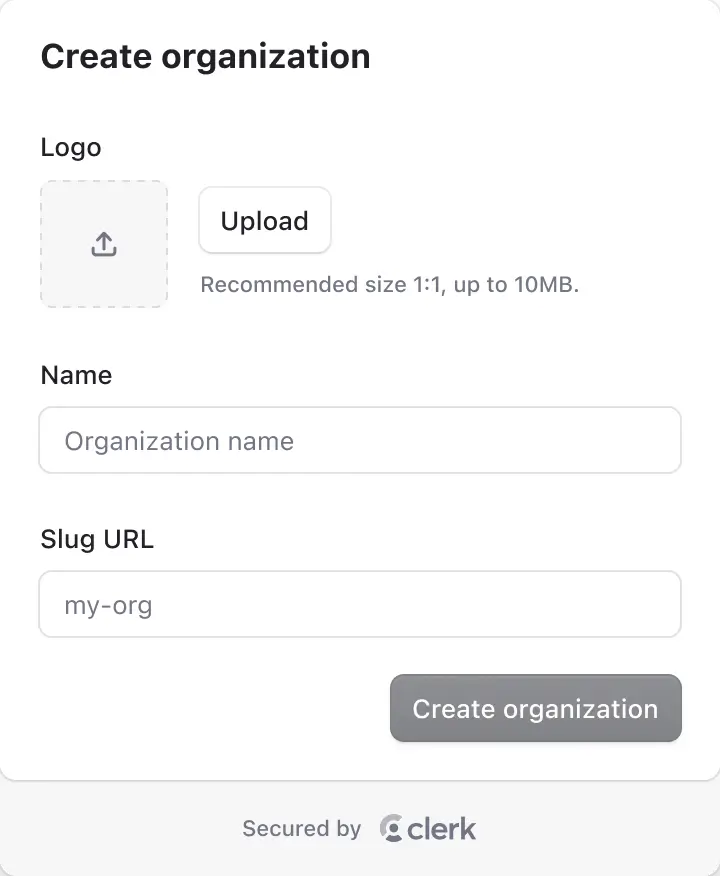Open the 'Secured by clerk' link
The height and width of the screenshot is (876, 720).
coord(358,828)
